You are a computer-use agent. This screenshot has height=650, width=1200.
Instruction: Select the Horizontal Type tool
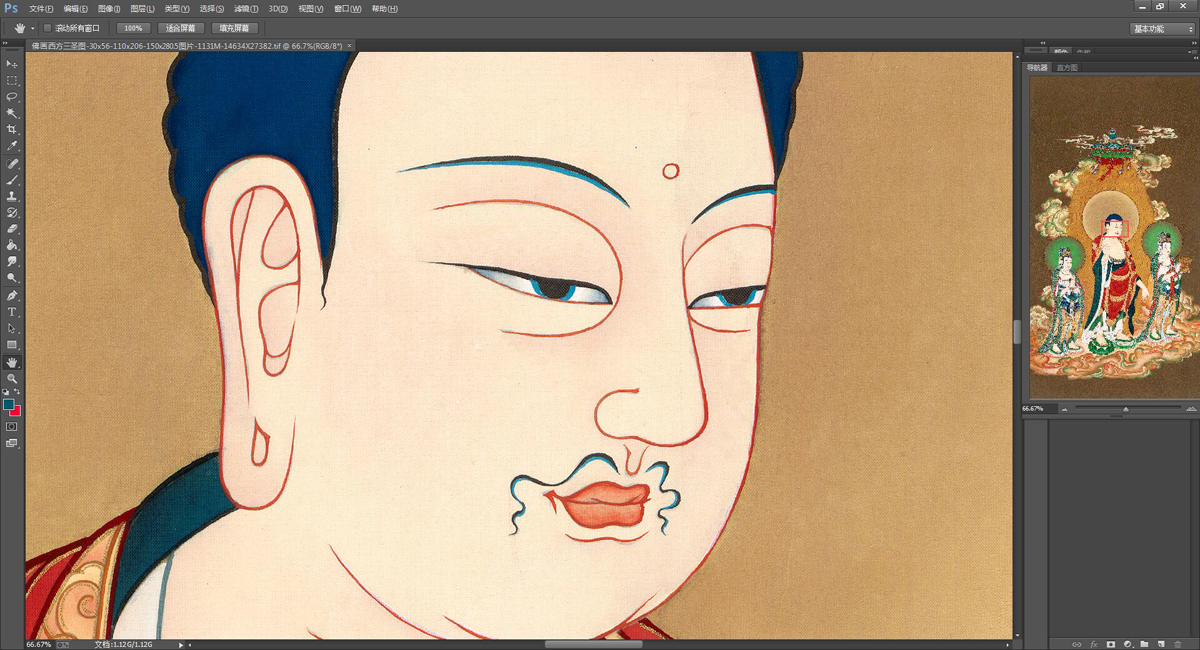(x=12, y=312)
